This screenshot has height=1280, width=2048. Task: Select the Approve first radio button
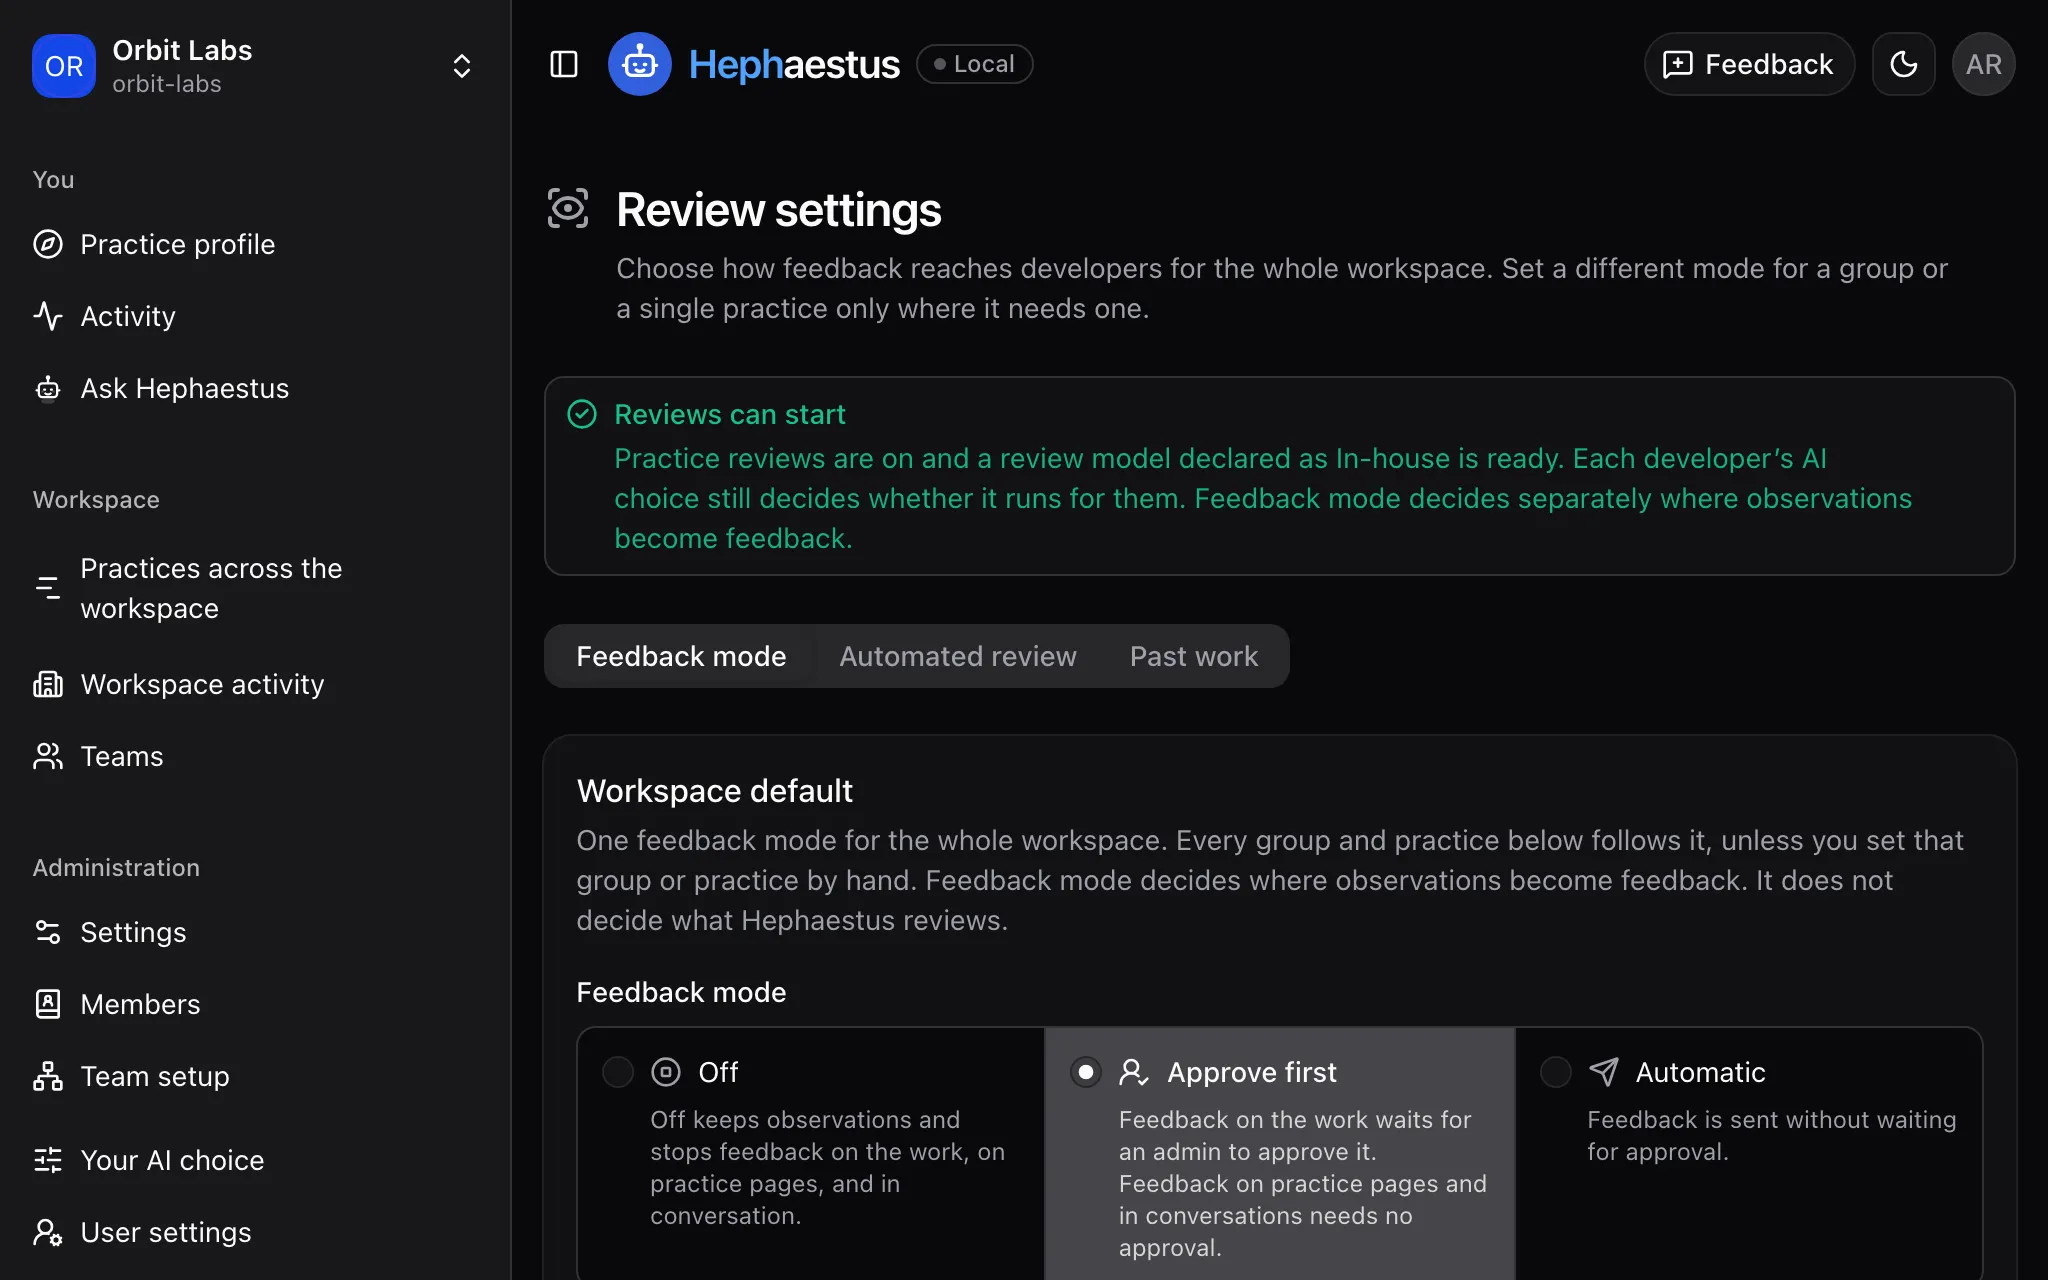click(x=1086, y=1072)
